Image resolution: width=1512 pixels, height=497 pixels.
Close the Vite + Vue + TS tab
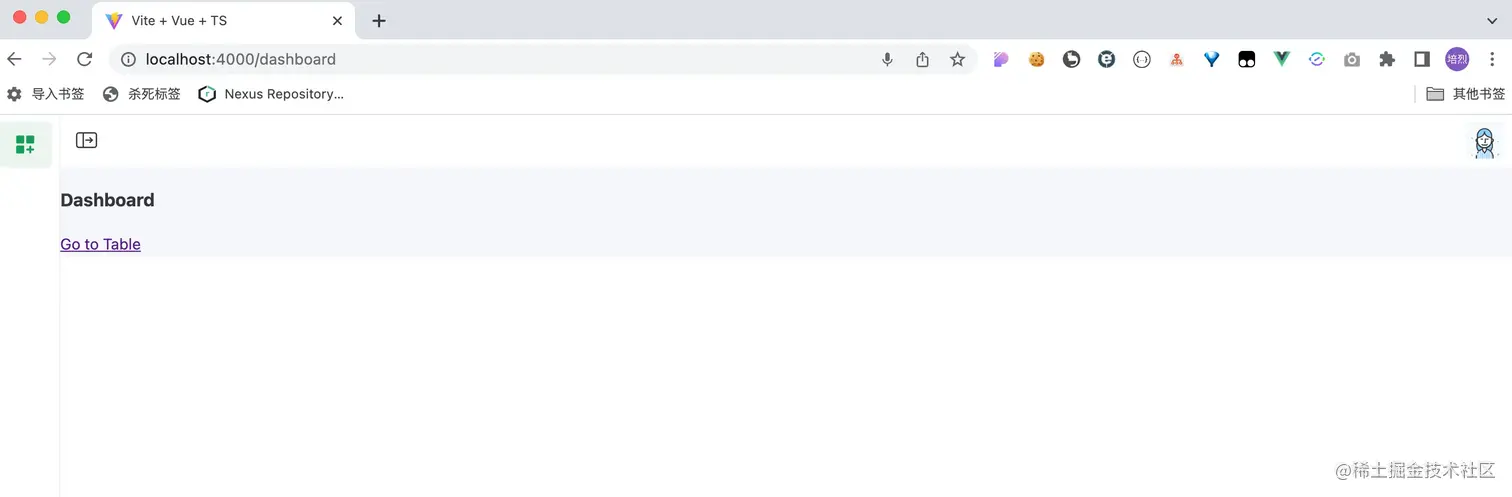pyautogui.click(x=338, y=21)
